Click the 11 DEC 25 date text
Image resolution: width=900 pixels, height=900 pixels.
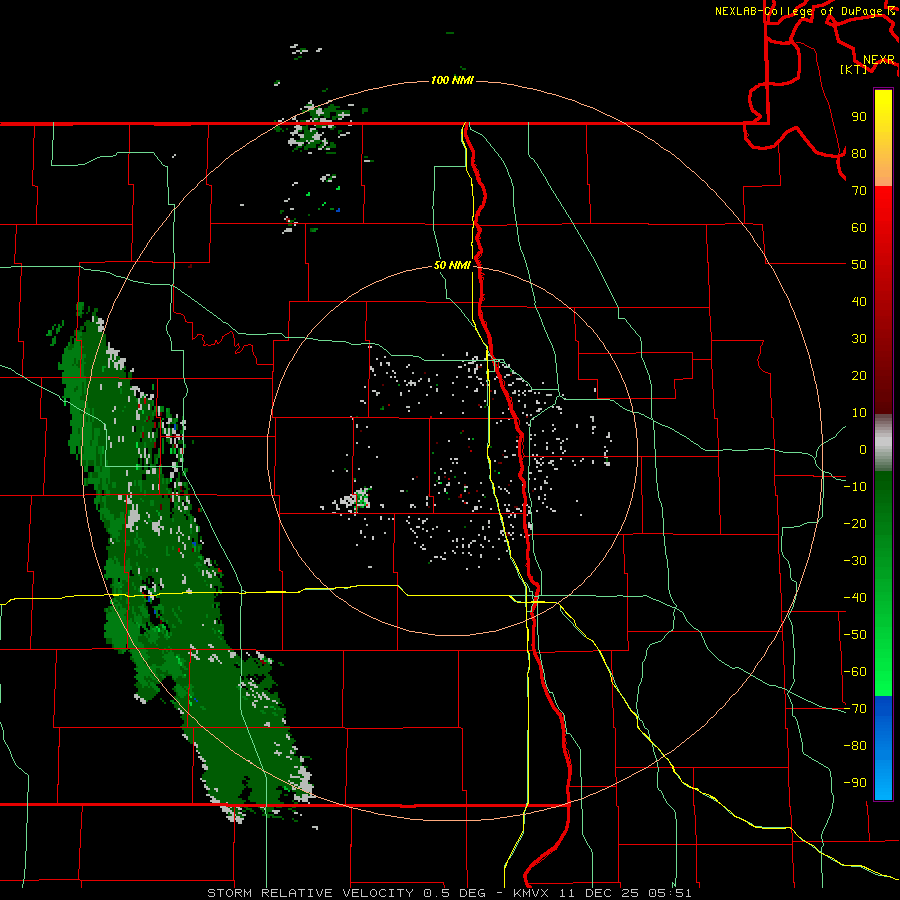point(601,893)
